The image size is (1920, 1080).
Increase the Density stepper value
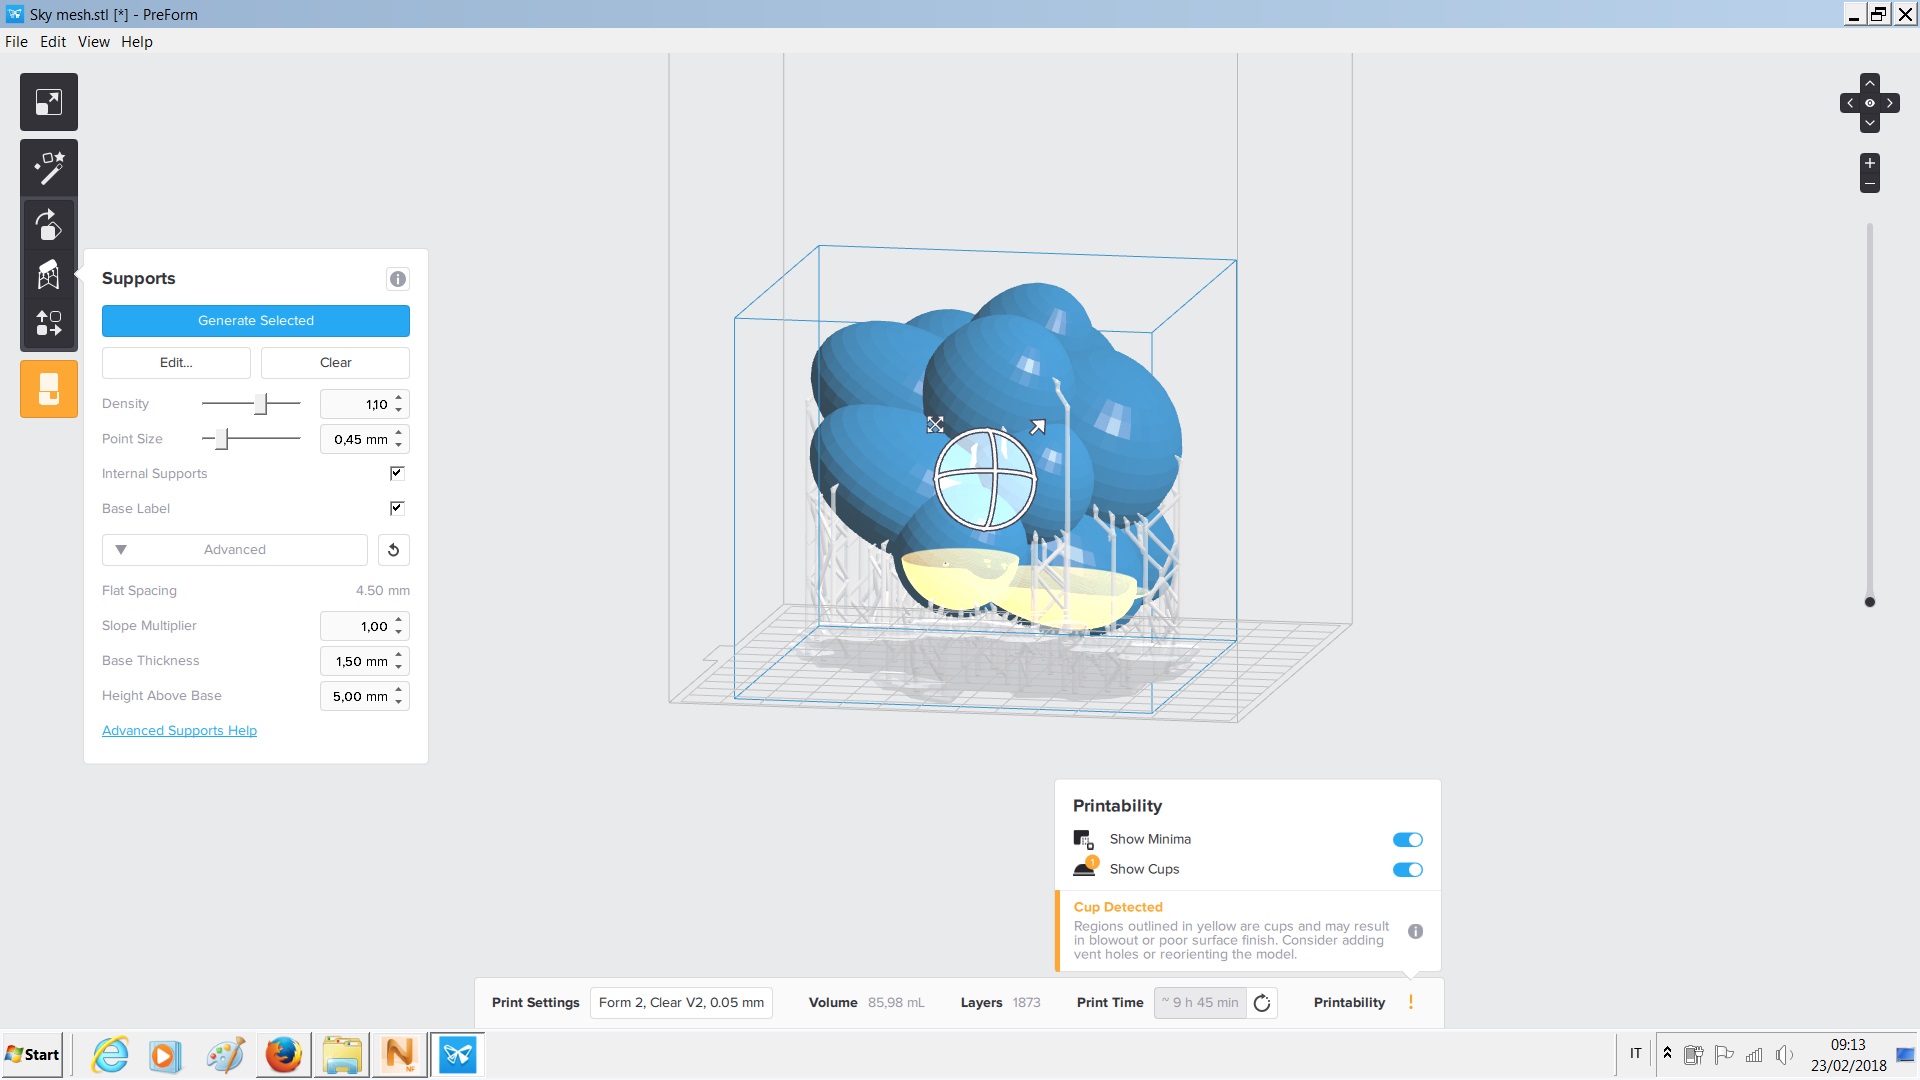pyautogui.click(x=399, y=397)
